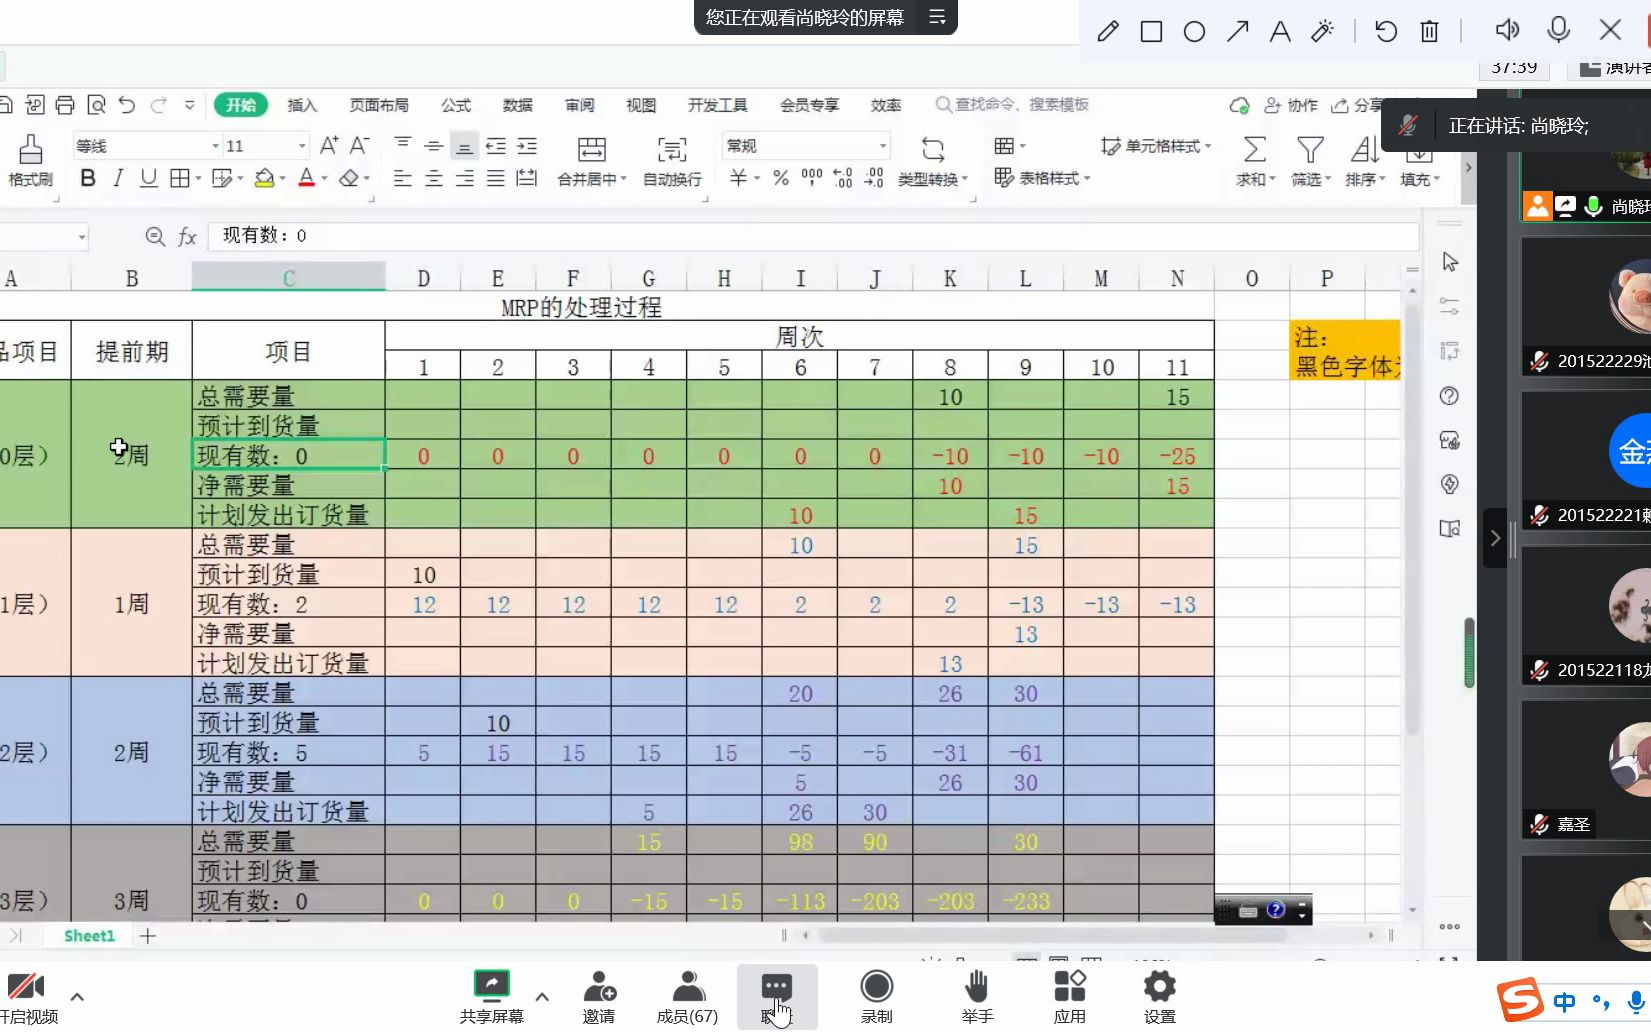Open the number format dropdown
The height and width of the screenshot is (1032, 1651).
(883, 146)
